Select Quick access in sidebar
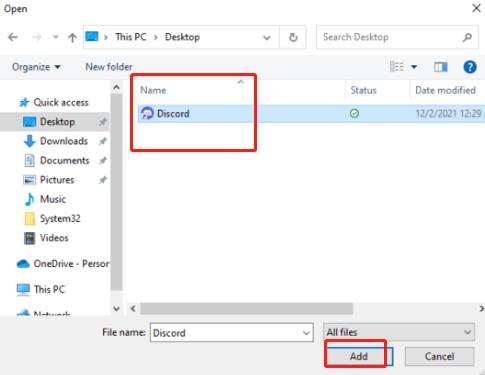This screenshot has height=375, width=485. click(x=61, y=102)
